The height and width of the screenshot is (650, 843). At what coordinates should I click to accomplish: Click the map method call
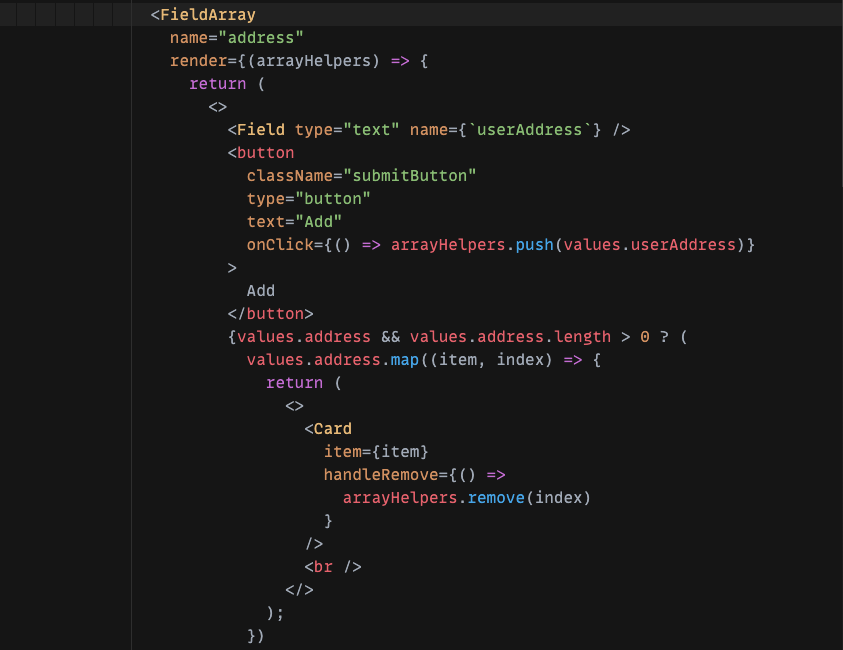point(404,360)
